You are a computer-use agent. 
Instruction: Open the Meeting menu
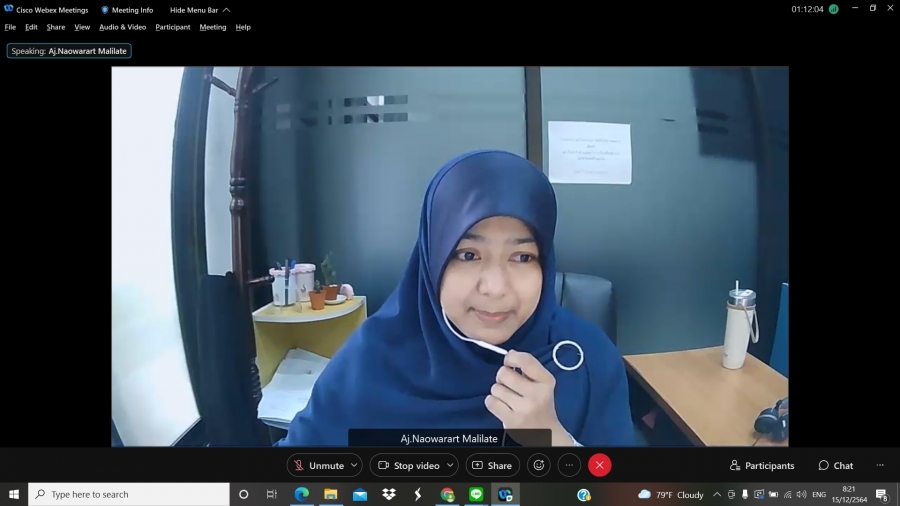pos(212,27)
